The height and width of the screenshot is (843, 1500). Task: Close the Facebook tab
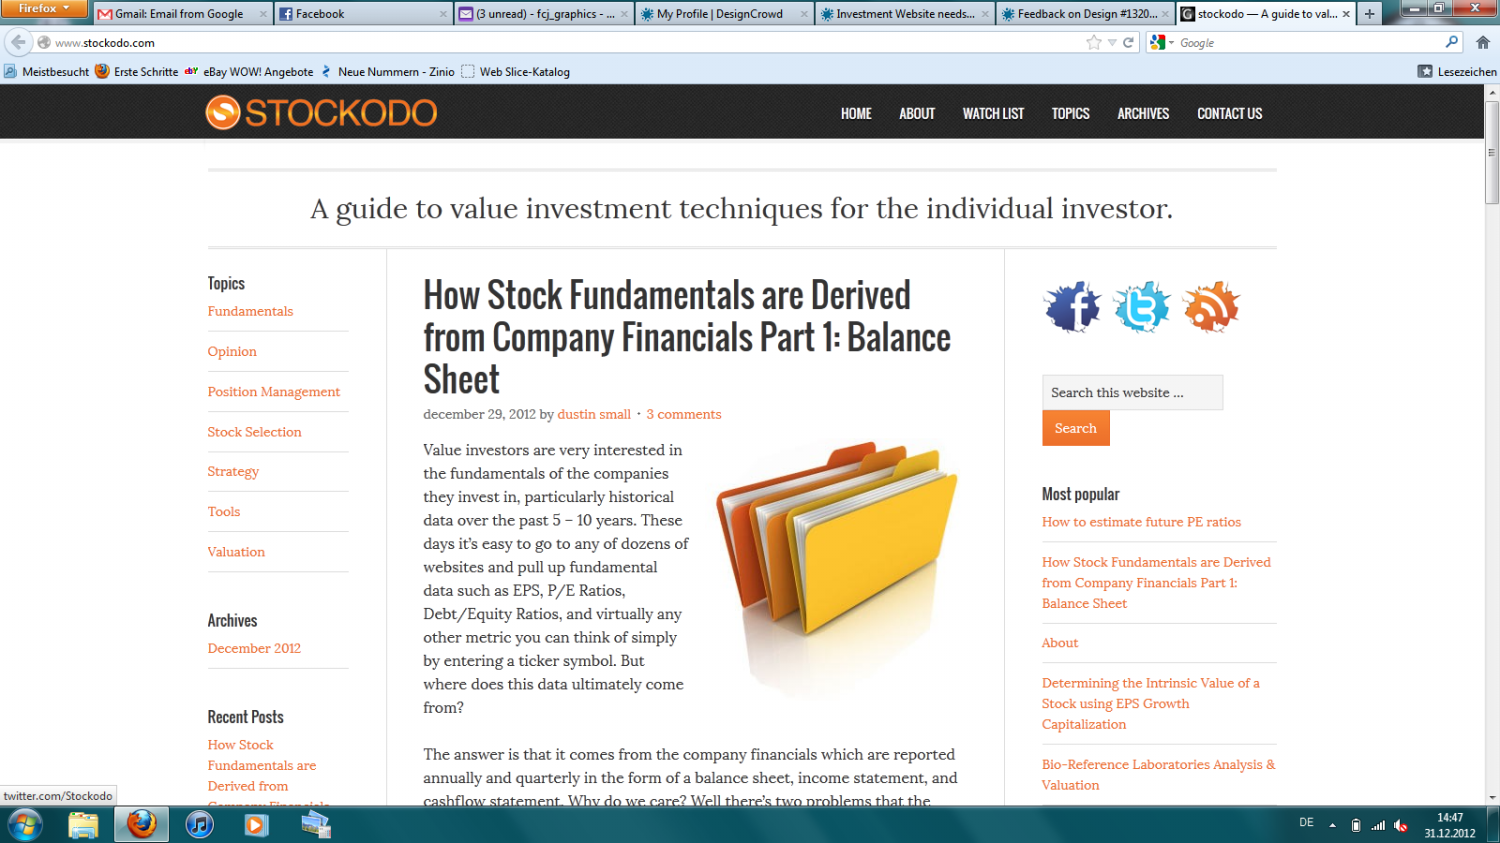pyautogui.click(x=444, y=14)
